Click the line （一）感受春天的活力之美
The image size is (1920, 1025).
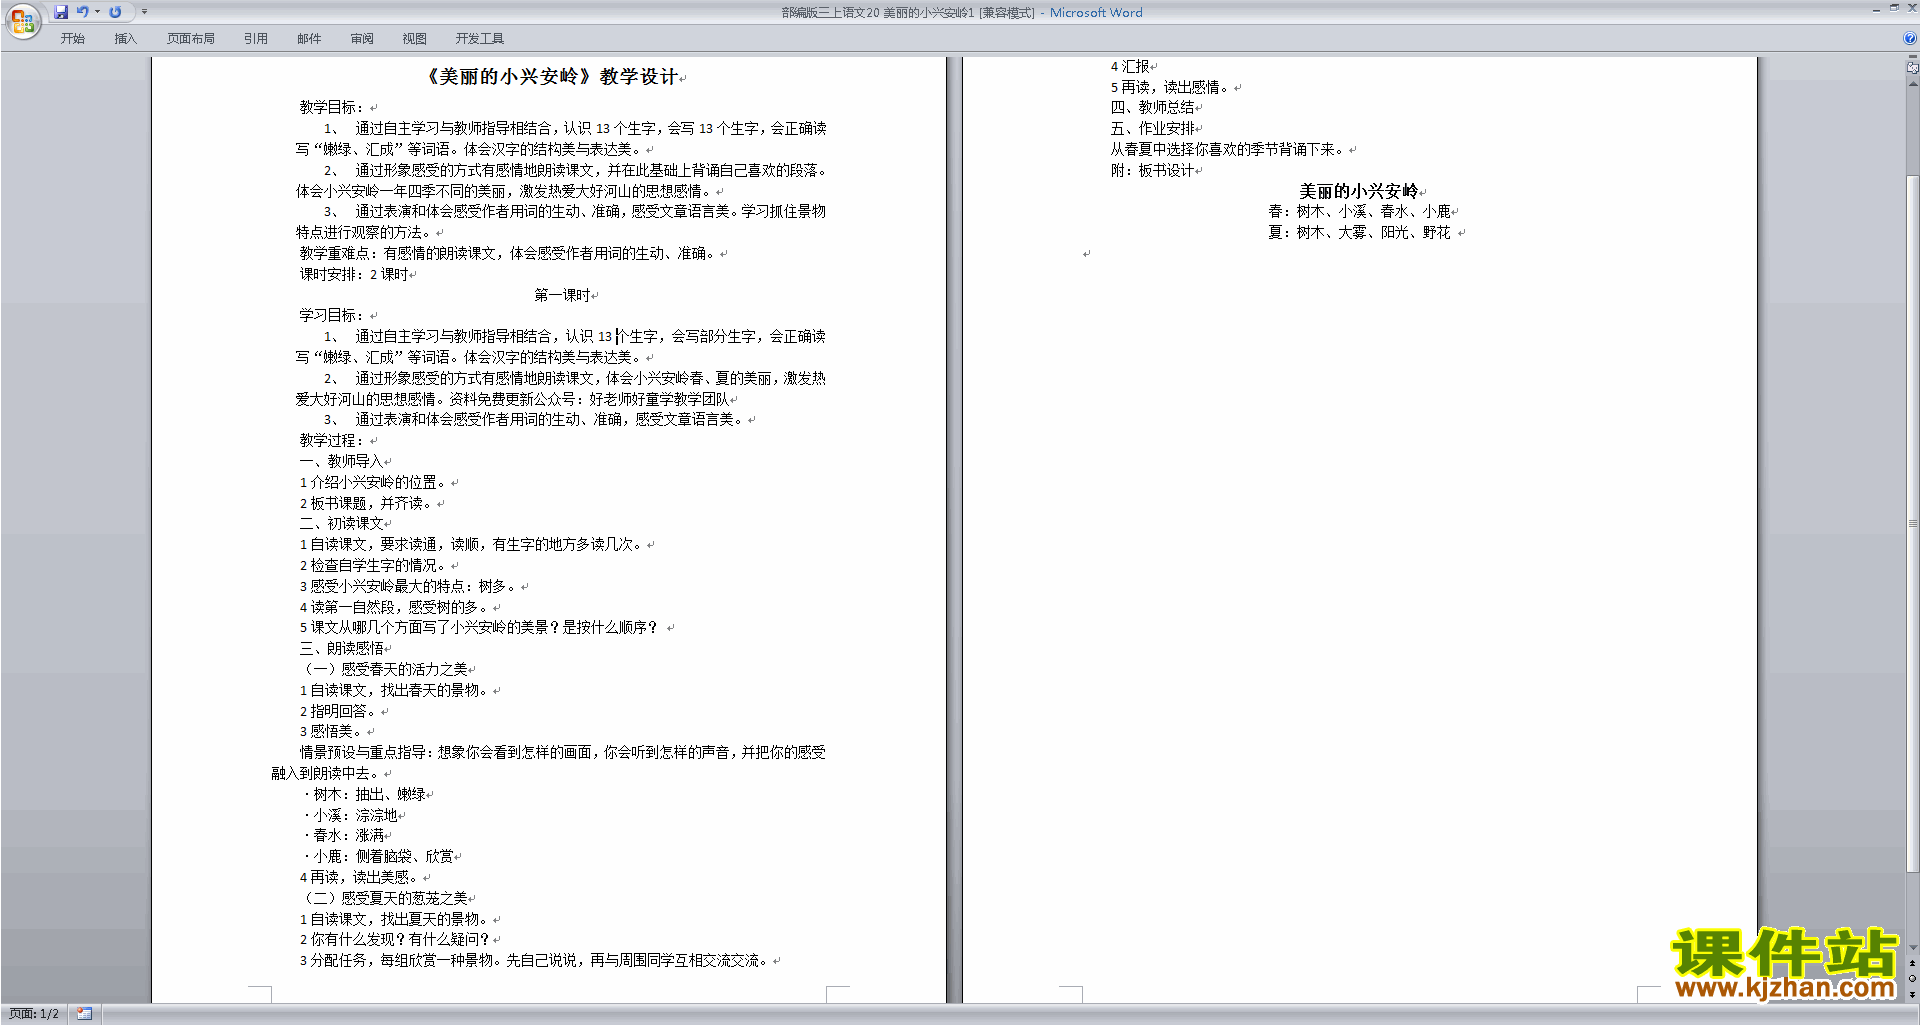point(387,669)
